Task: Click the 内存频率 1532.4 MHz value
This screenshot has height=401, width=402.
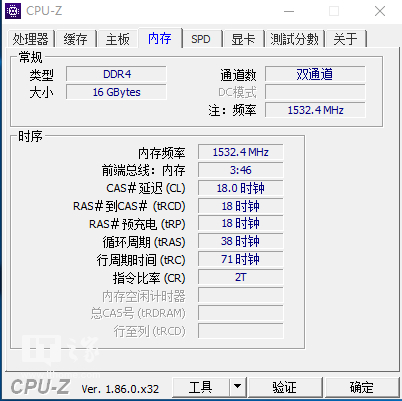Action: pyautogui.click(x=241, y=152)
